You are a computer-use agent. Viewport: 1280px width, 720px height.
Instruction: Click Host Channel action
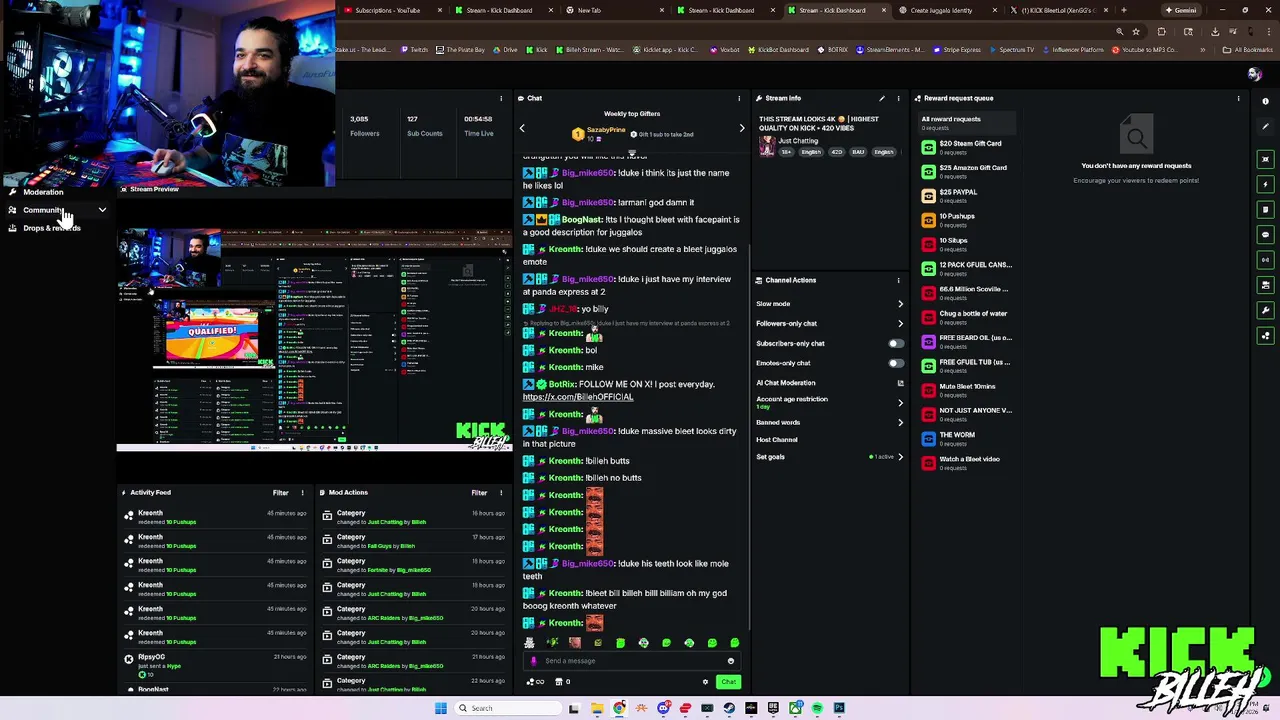(x=777, y=440)
